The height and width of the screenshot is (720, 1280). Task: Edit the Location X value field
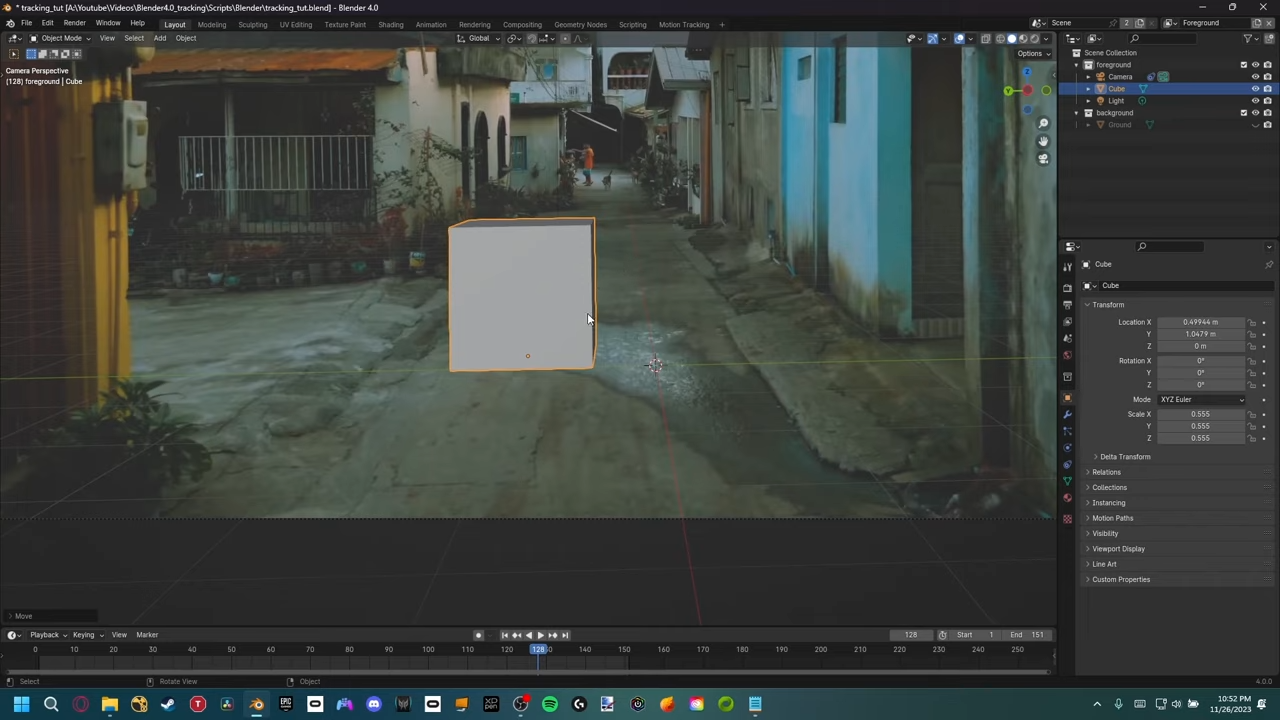1200,322
